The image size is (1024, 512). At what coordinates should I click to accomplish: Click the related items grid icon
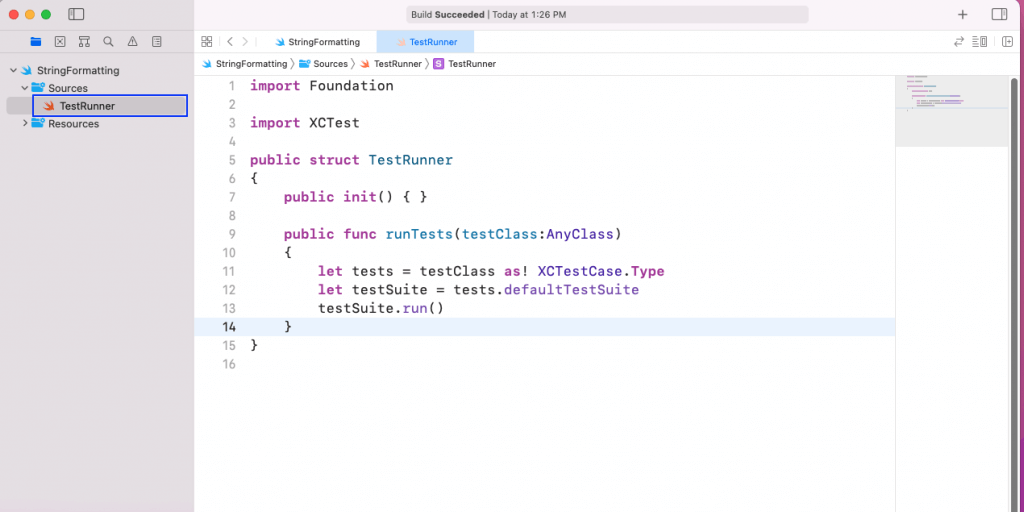point(207,42)
